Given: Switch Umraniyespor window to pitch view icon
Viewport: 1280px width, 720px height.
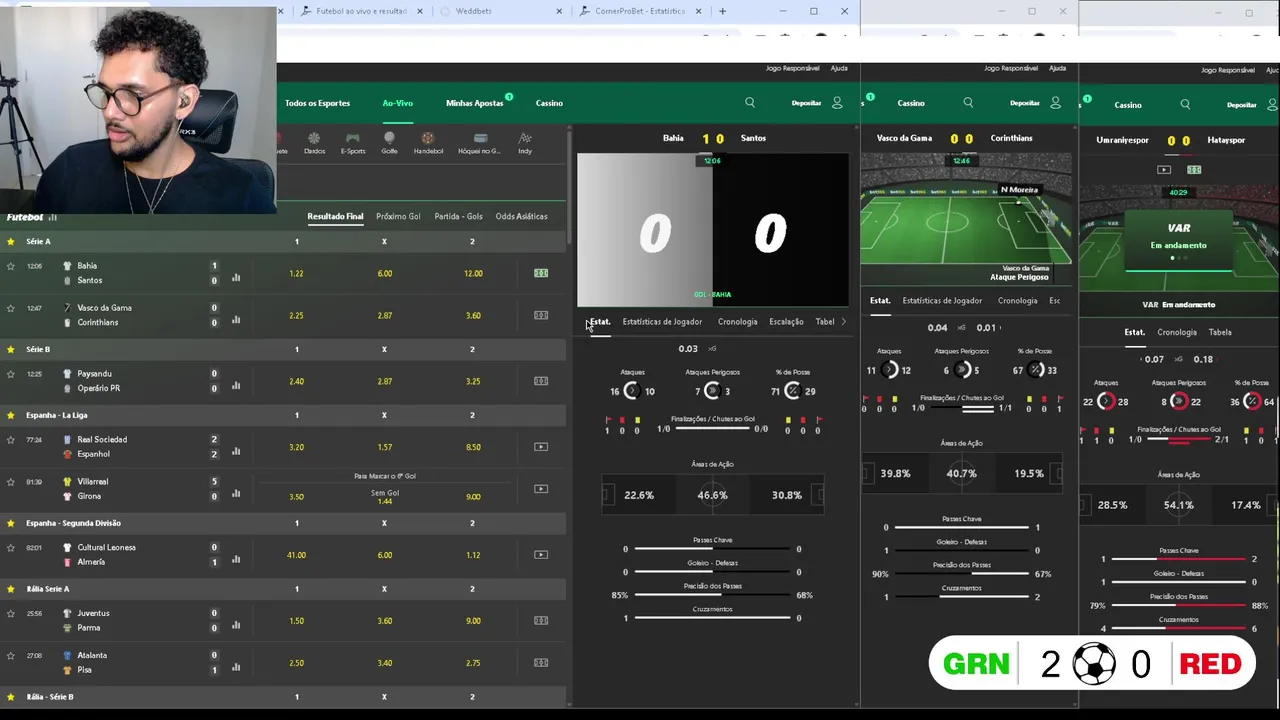Looking at the screenshot, I should (x=1194, y=170).
